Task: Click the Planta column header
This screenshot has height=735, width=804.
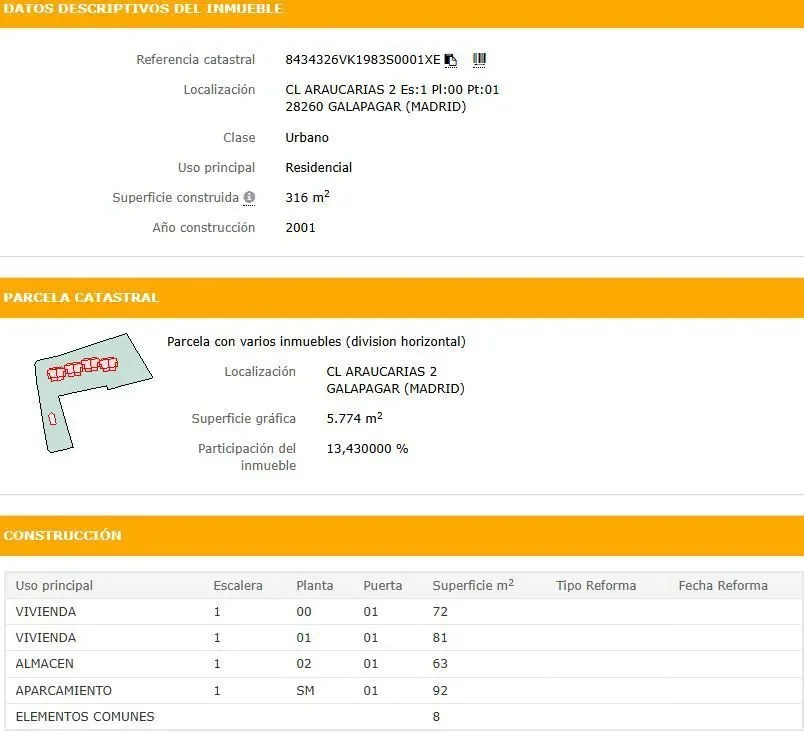Action: click(314, 586)
